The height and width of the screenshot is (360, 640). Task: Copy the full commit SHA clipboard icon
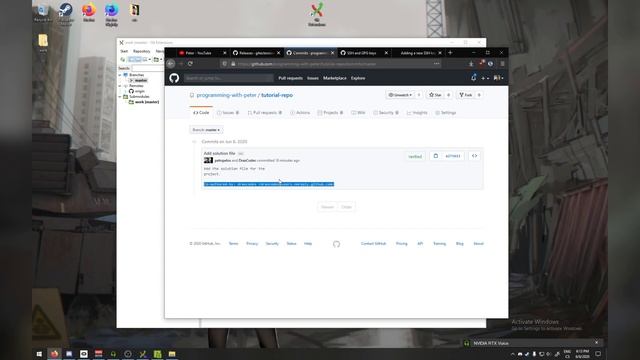tap(436, 156)
